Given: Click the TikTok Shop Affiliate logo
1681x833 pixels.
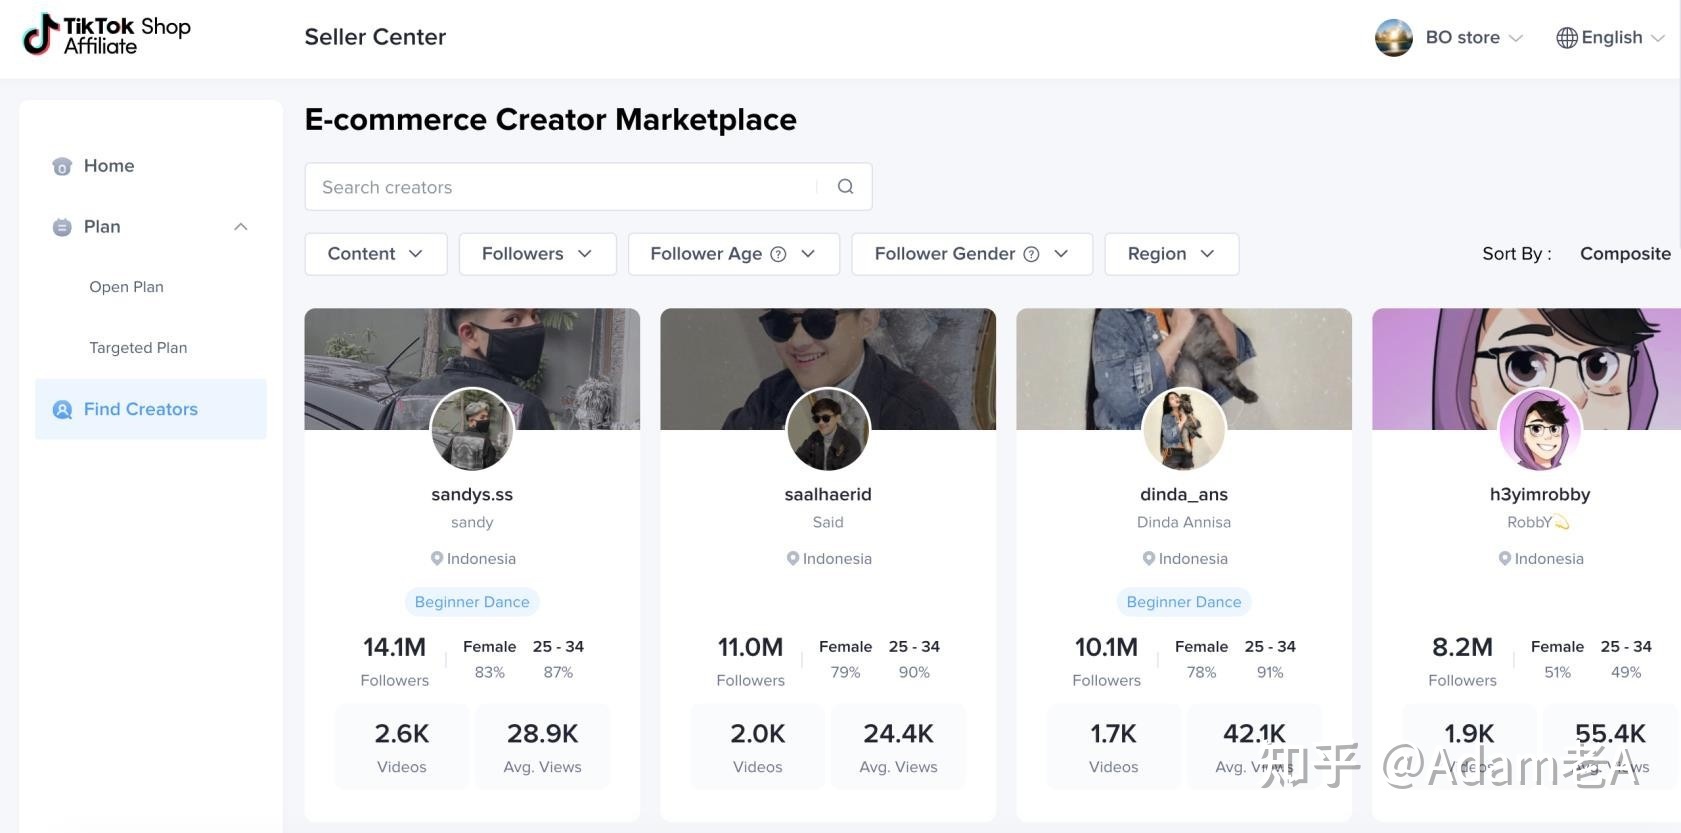Looking at the screenshot, I should pyautogui.click(x=106, y=35).
